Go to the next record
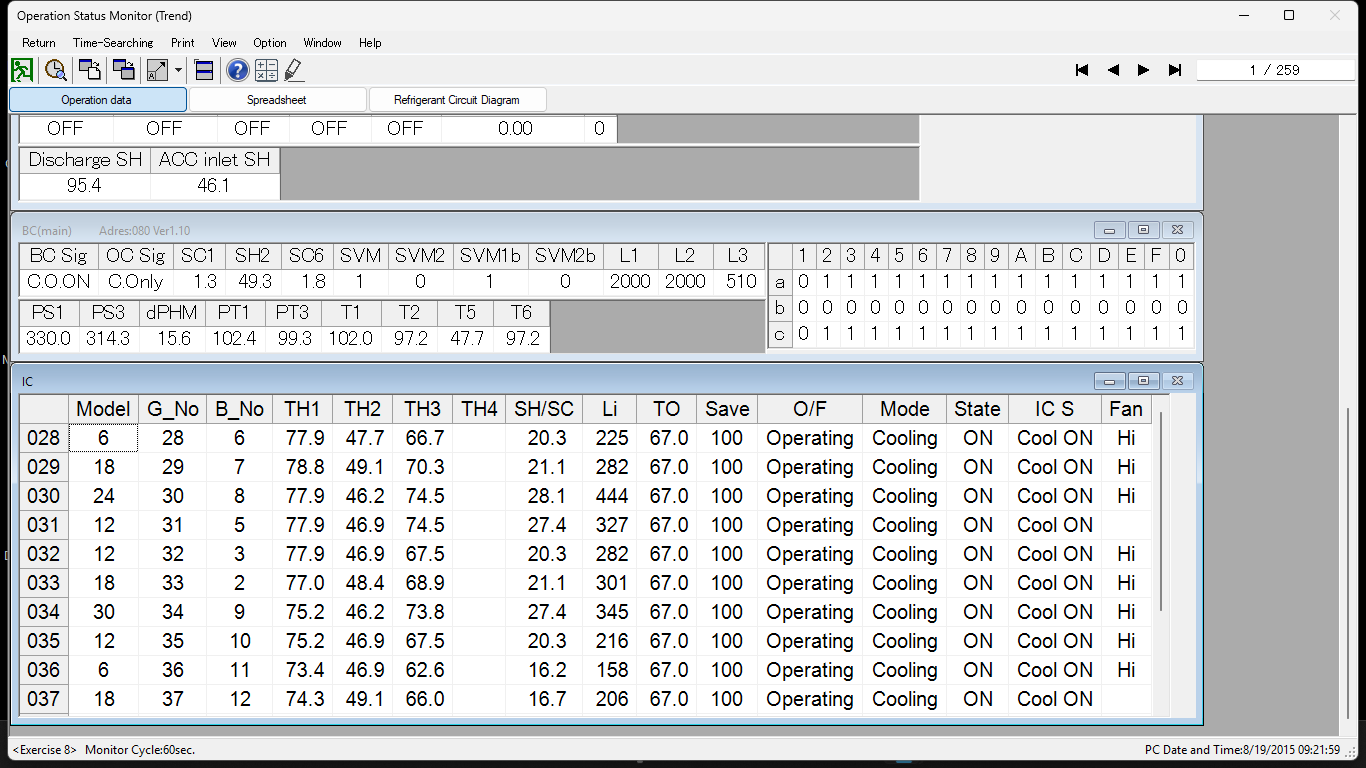 pyautogui.click(x=1143, y=70)
